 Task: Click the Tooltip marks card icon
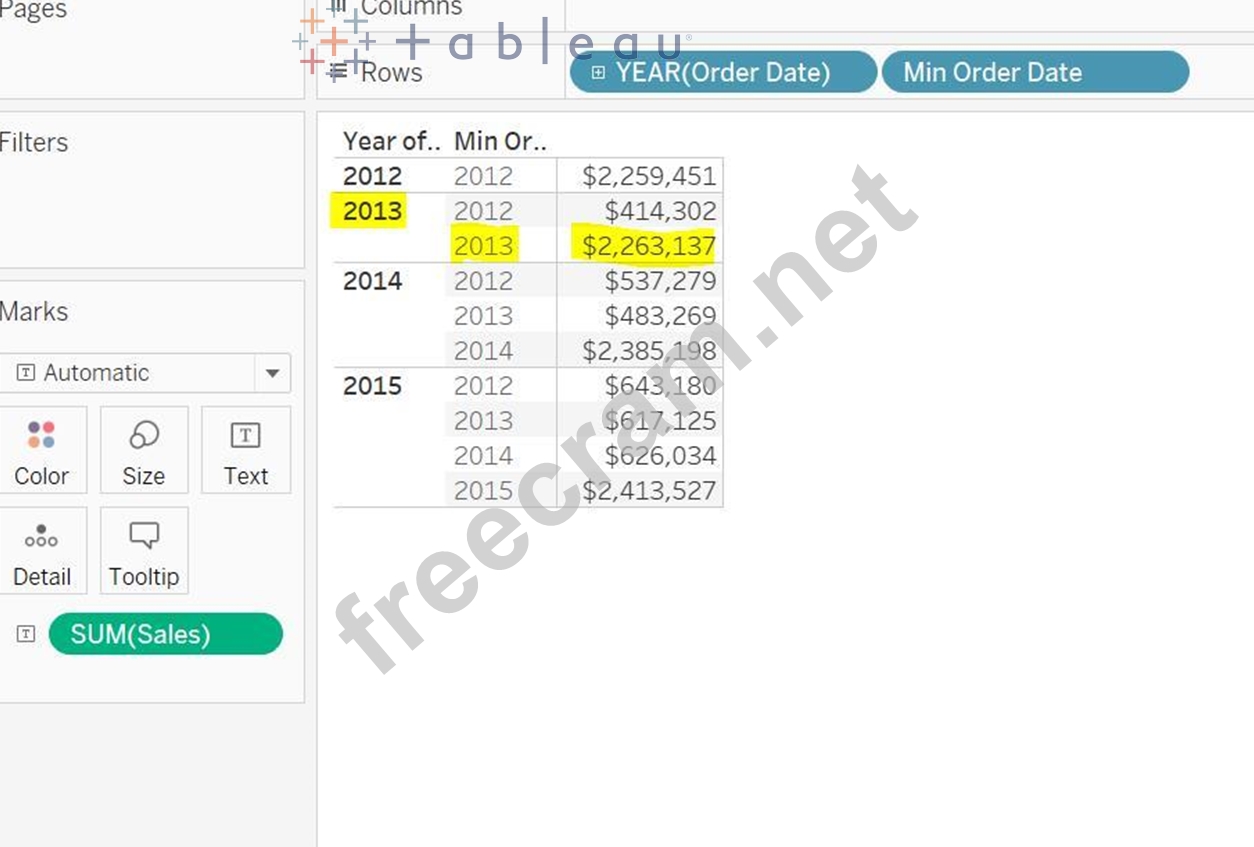click(x=144, y=536)
